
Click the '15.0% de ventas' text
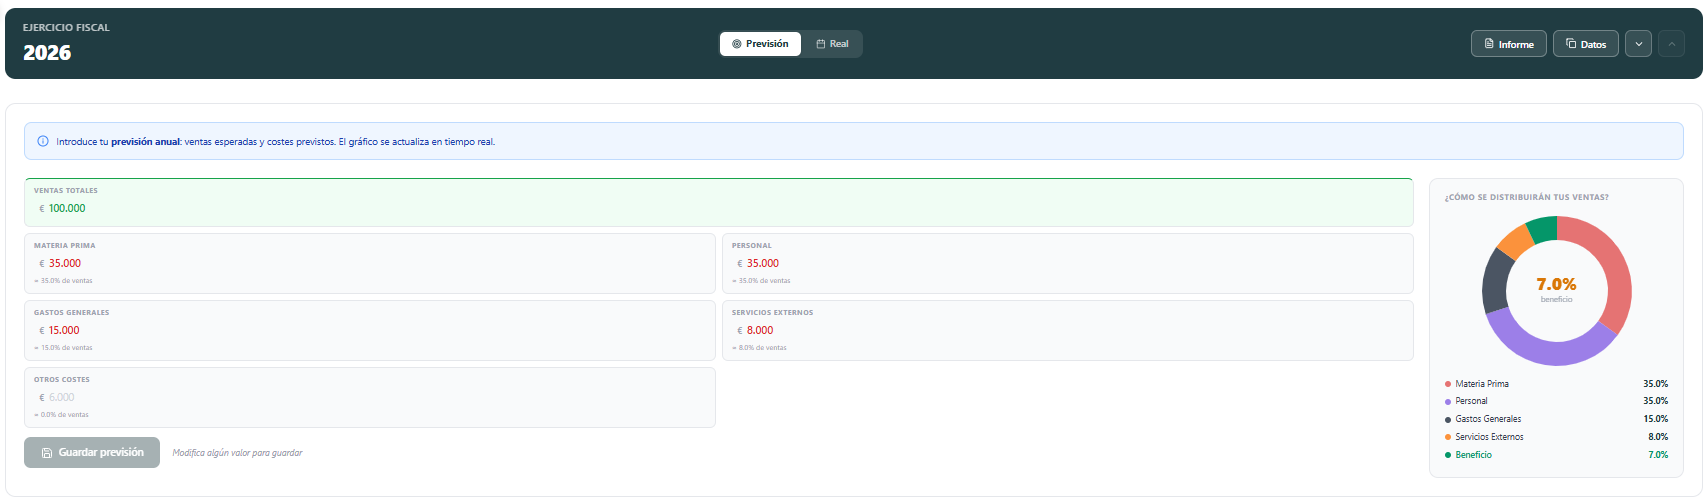point(63,348)
